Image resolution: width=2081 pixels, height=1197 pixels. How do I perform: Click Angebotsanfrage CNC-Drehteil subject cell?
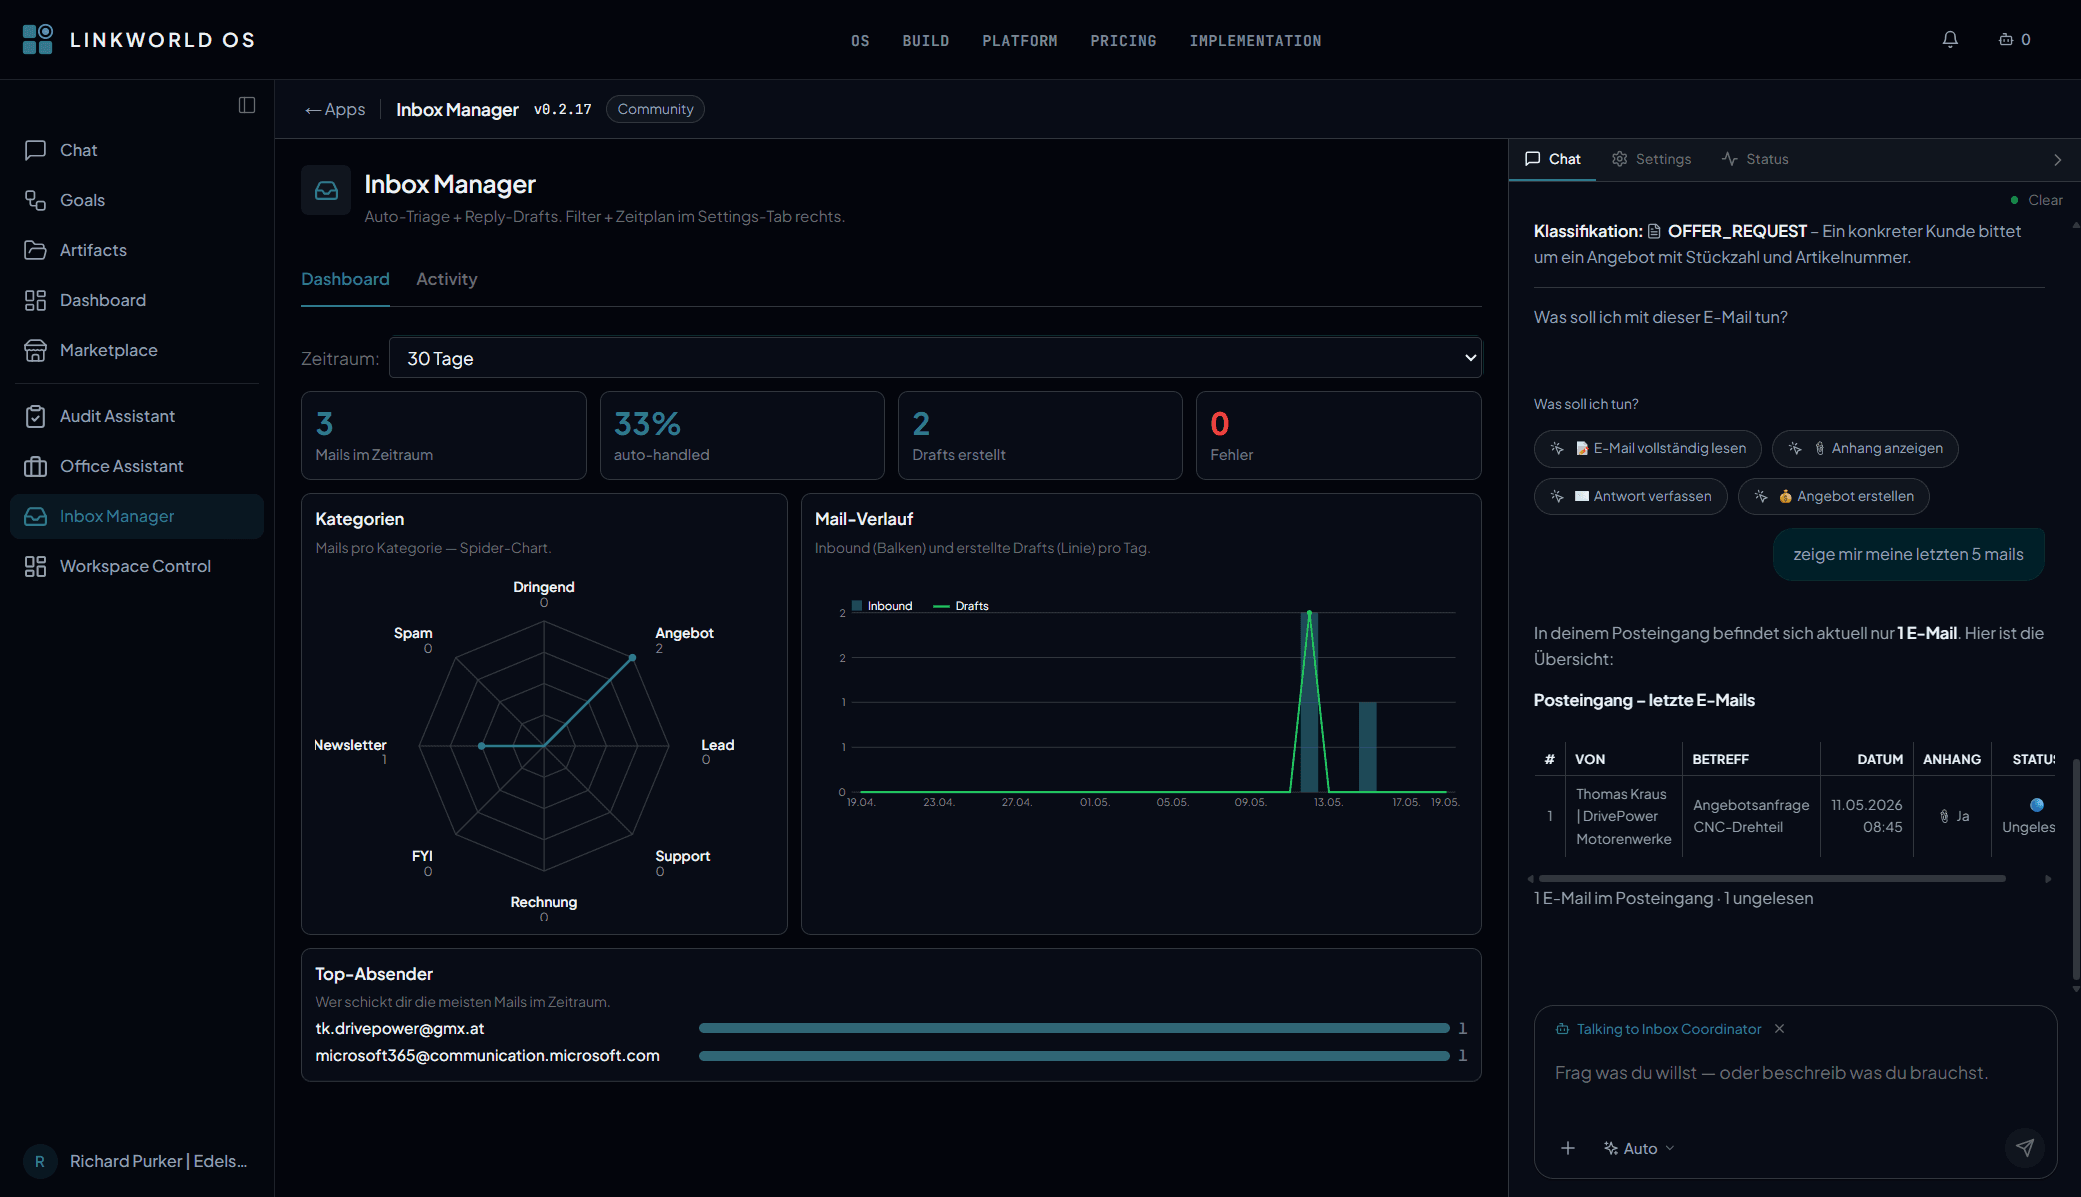tap(1751, 816)
